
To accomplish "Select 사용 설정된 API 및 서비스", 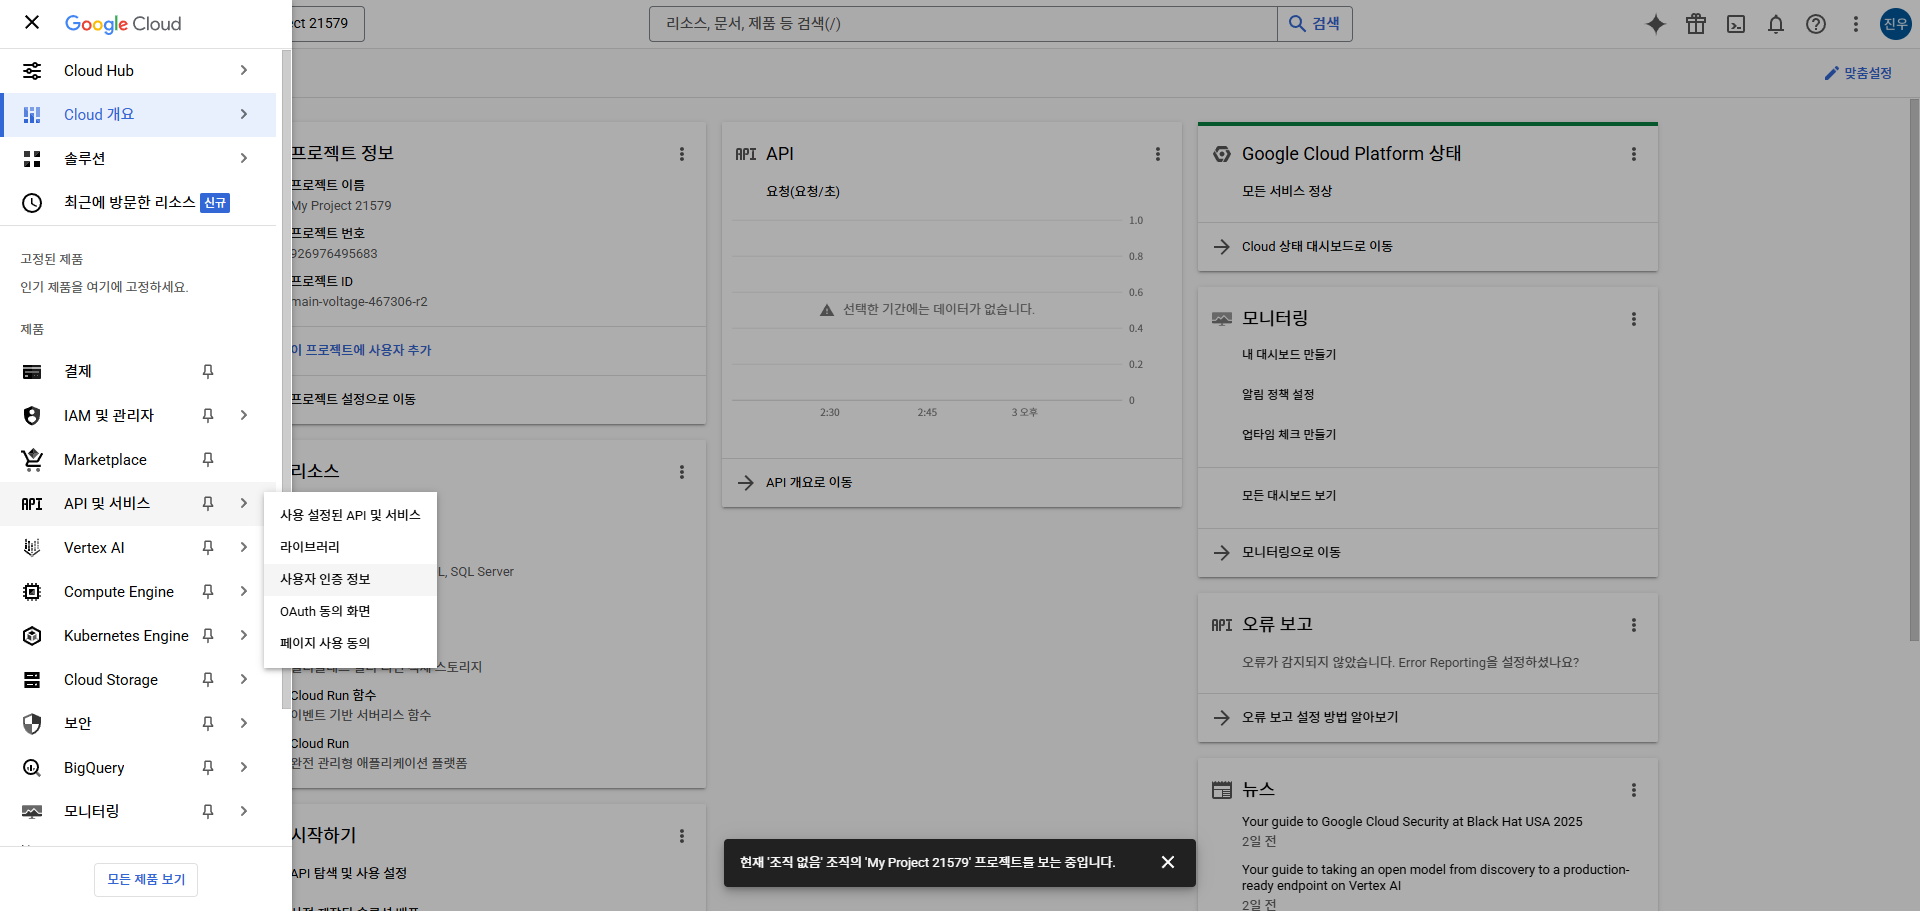I will [x=350, y=515].
